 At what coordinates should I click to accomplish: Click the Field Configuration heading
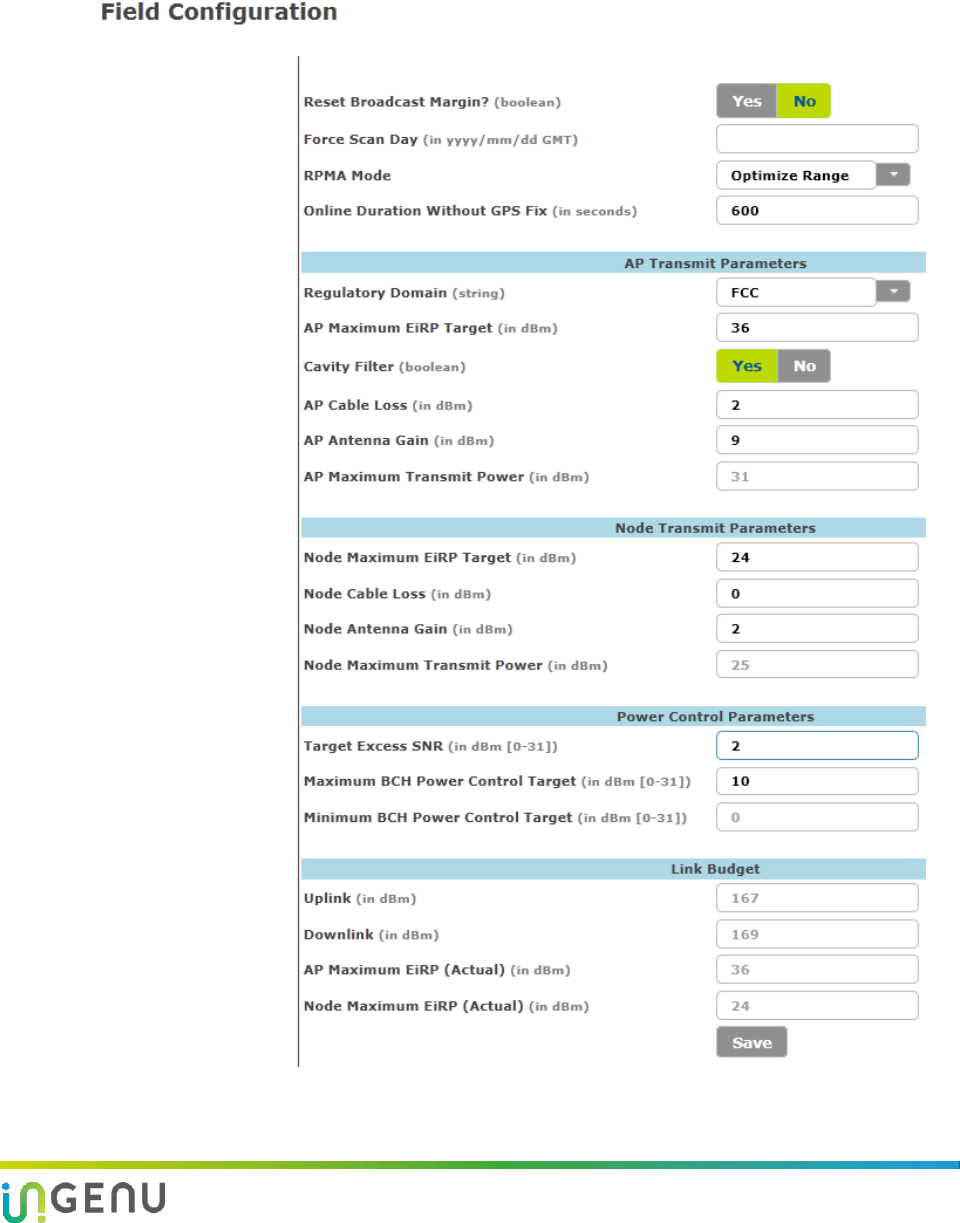coord(218,13)
